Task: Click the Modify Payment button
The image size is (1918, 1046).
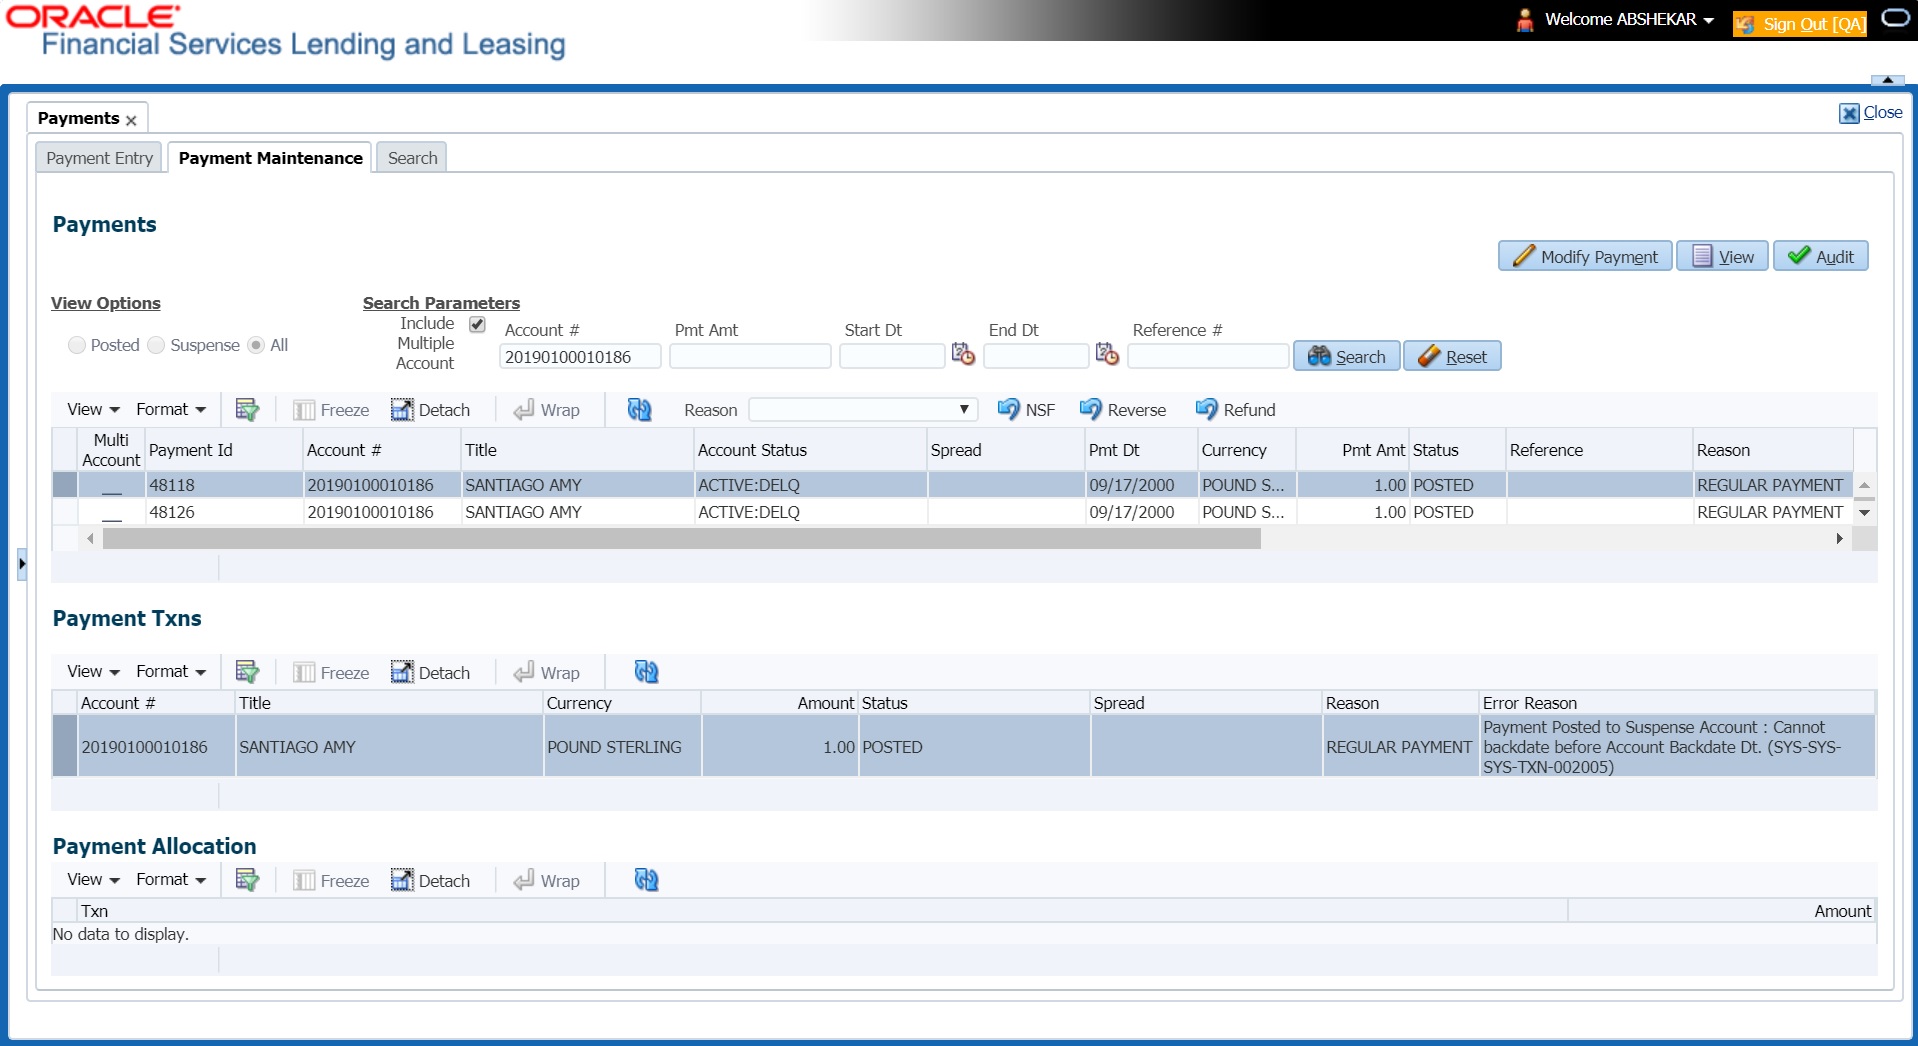Action: (x=1584, y=257)
